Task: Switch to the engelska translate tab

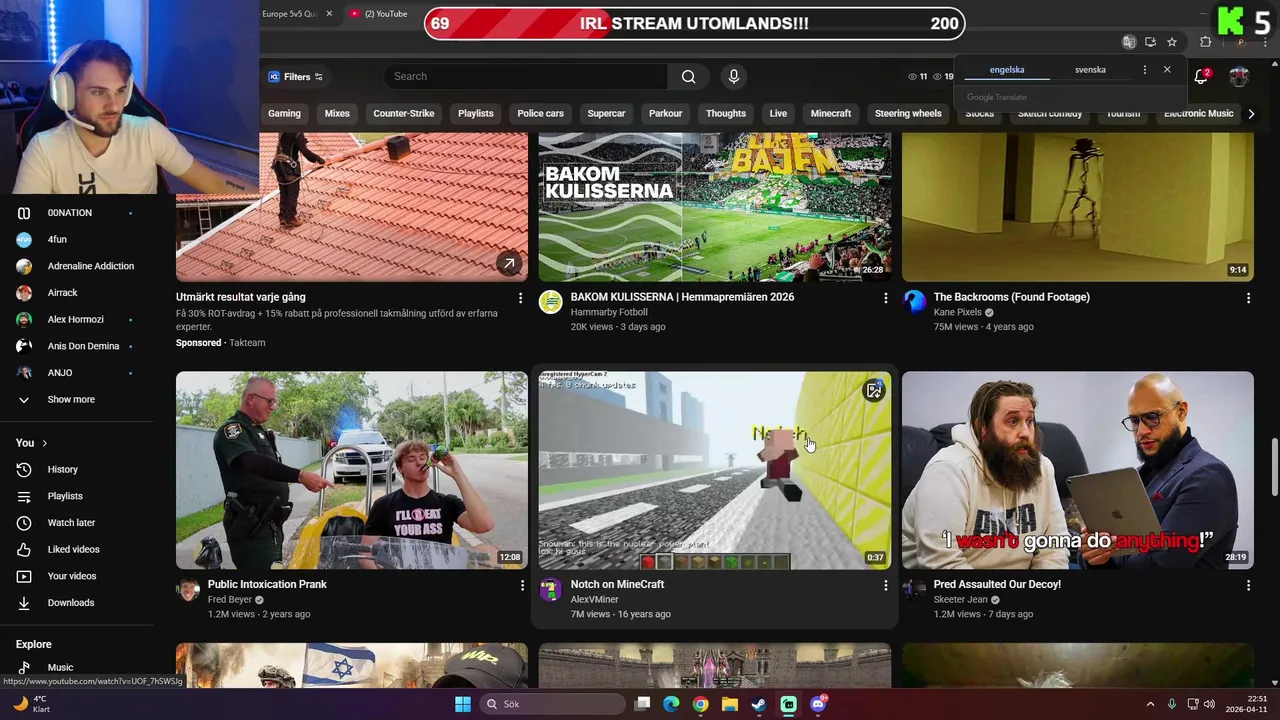Action: (x=1007, y=70)
